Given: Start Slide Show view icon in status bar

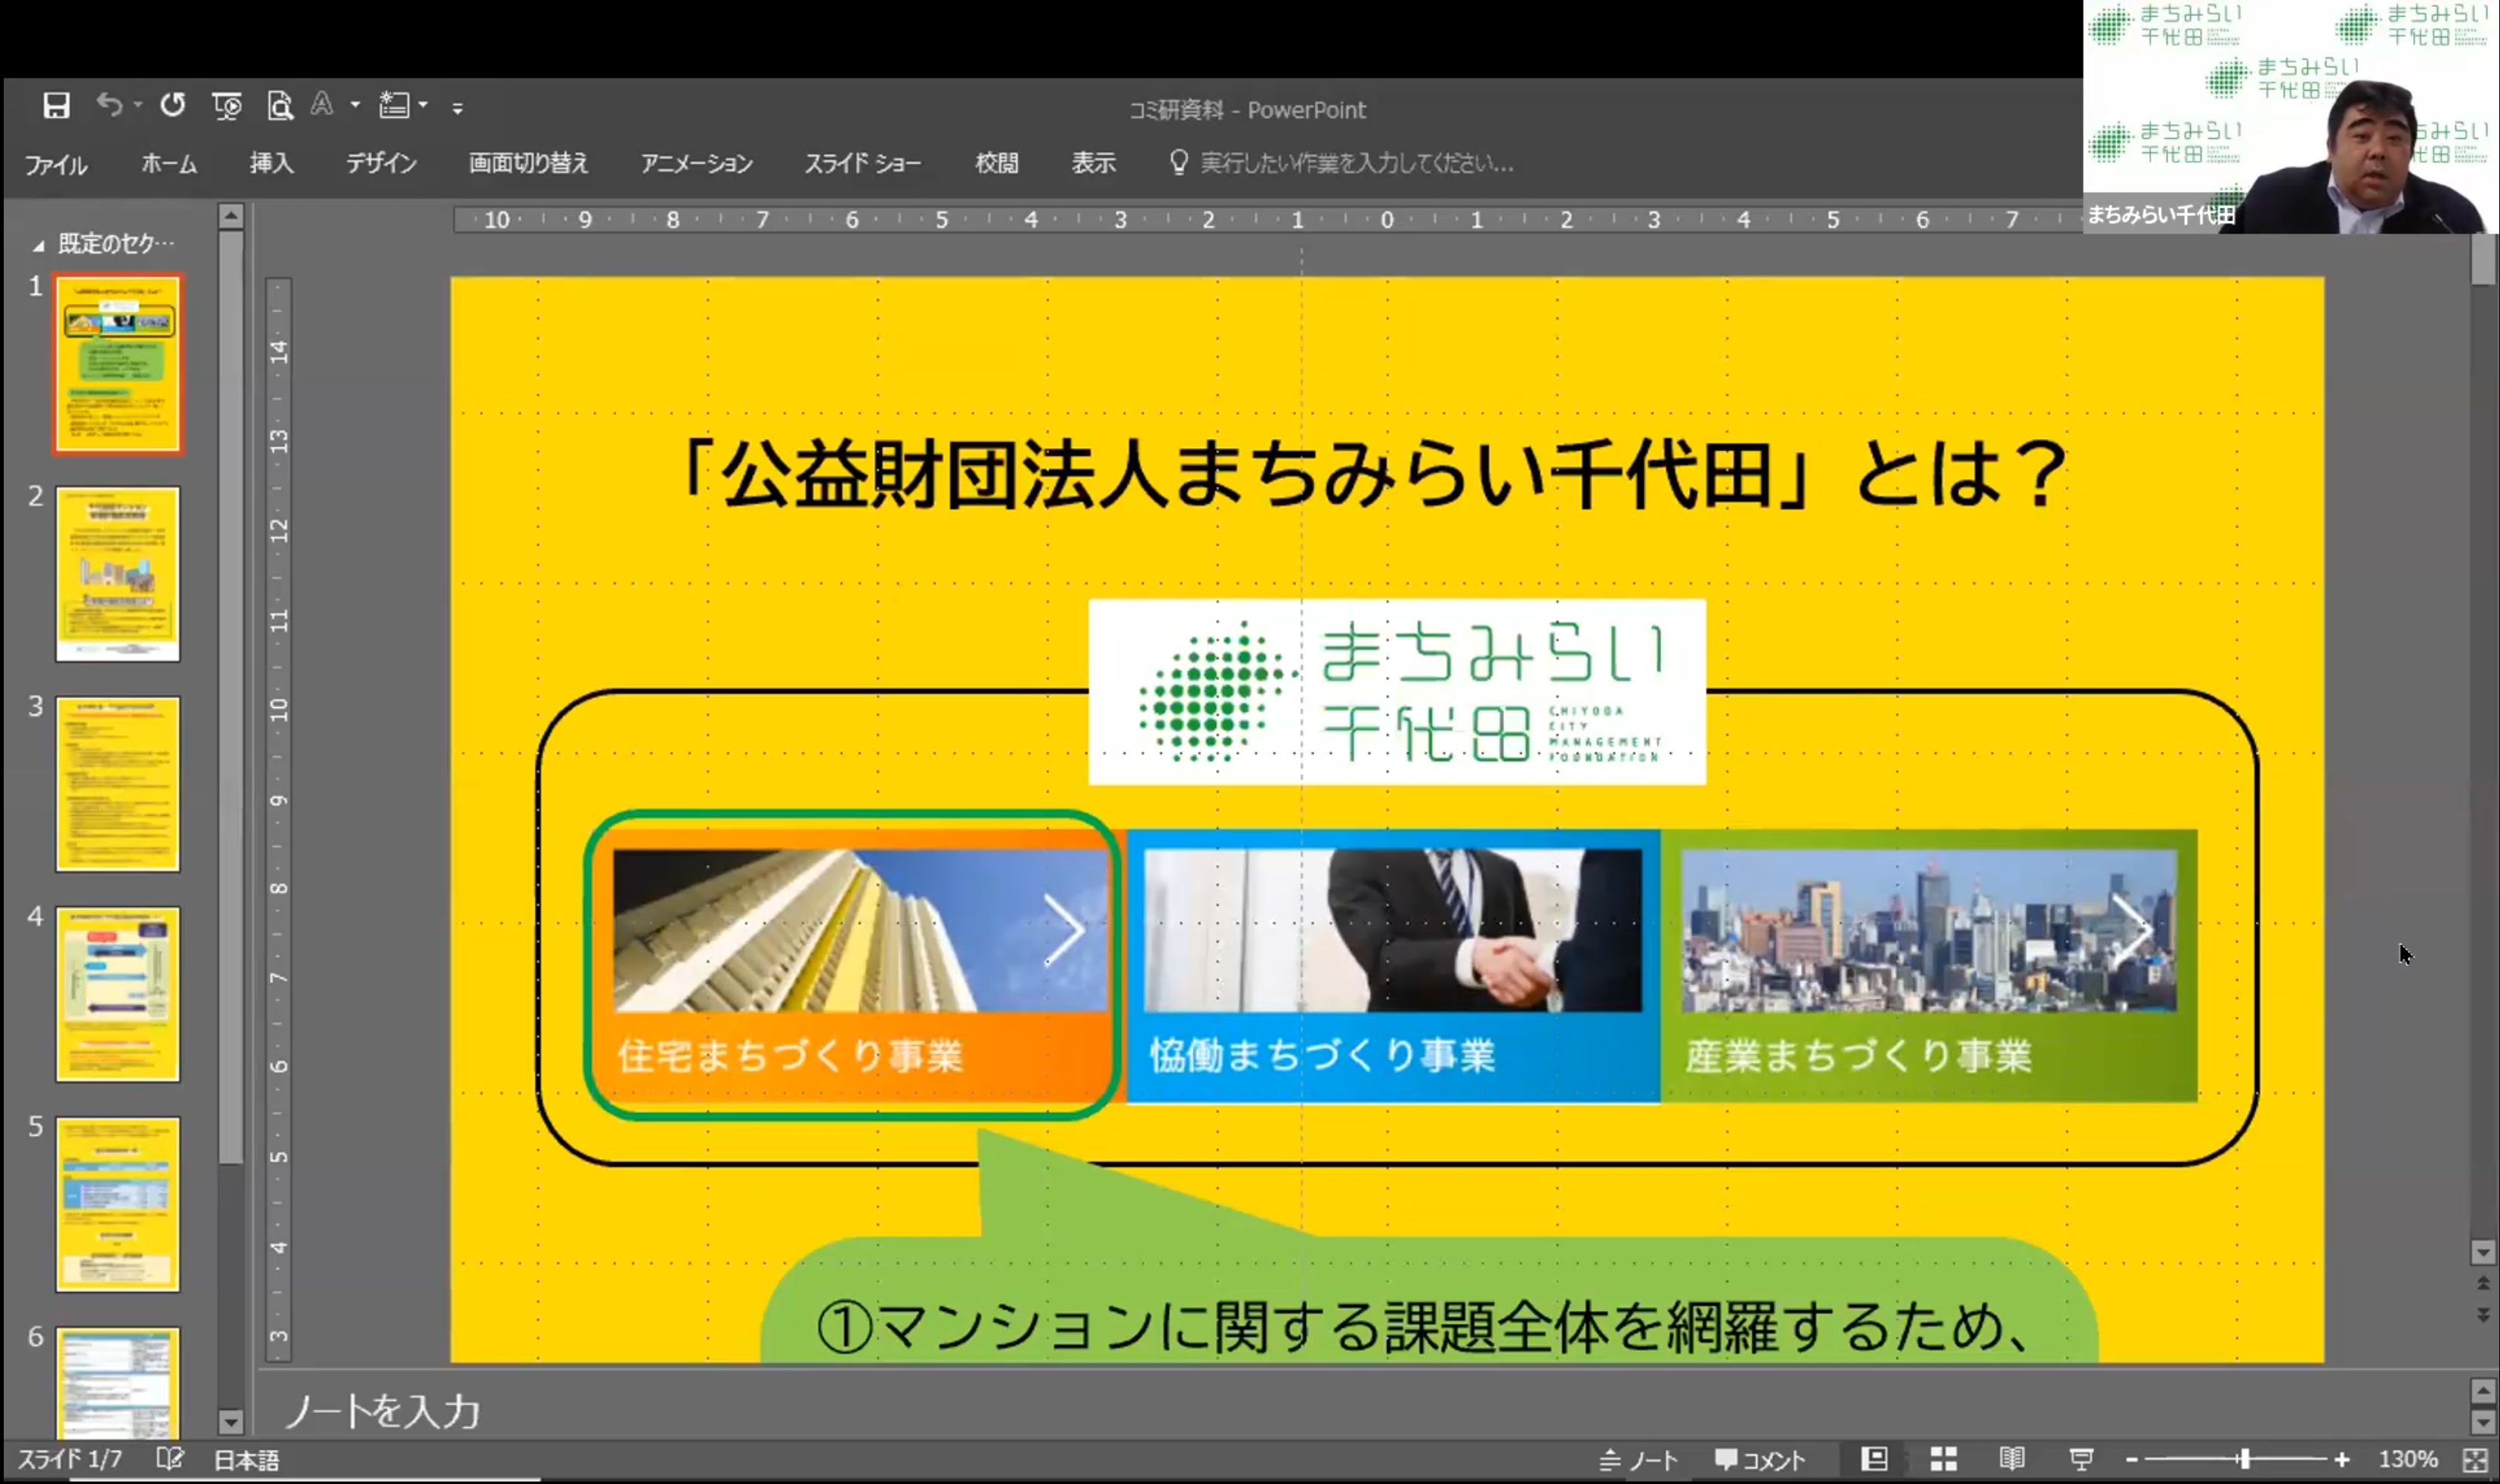Looking at the screenshot, I should coord(2081,1460).
